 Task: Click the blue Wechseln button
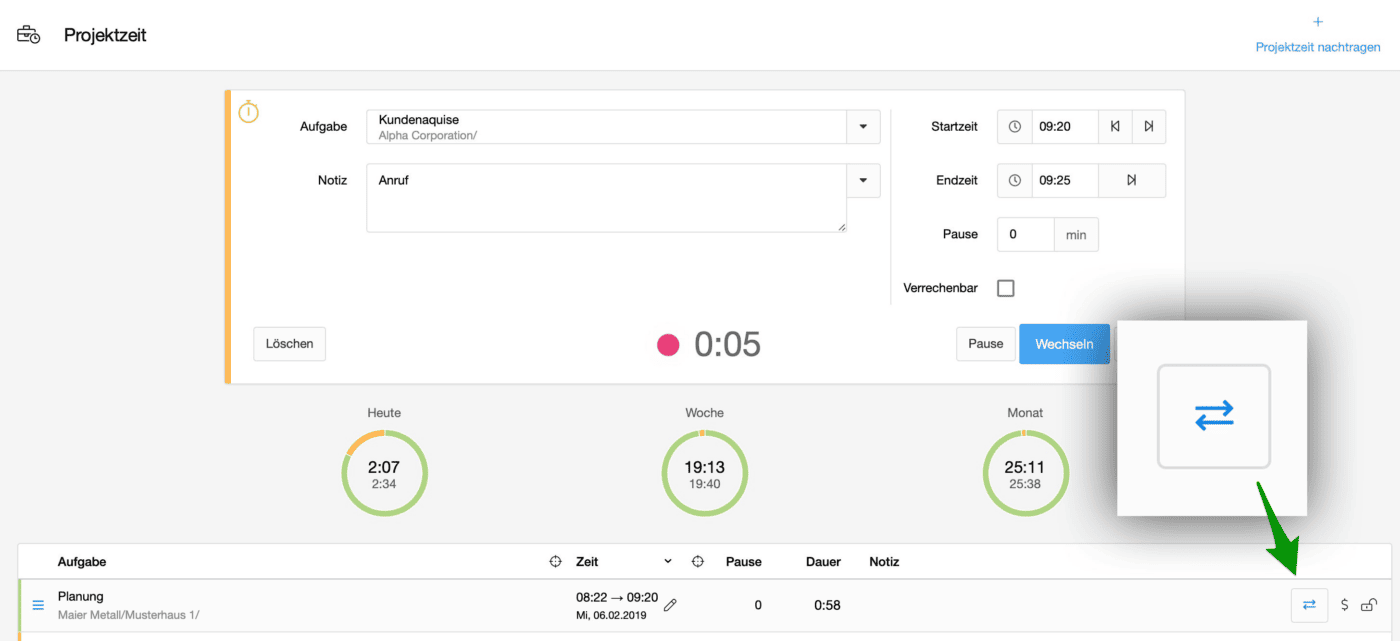coord(1064,344)
